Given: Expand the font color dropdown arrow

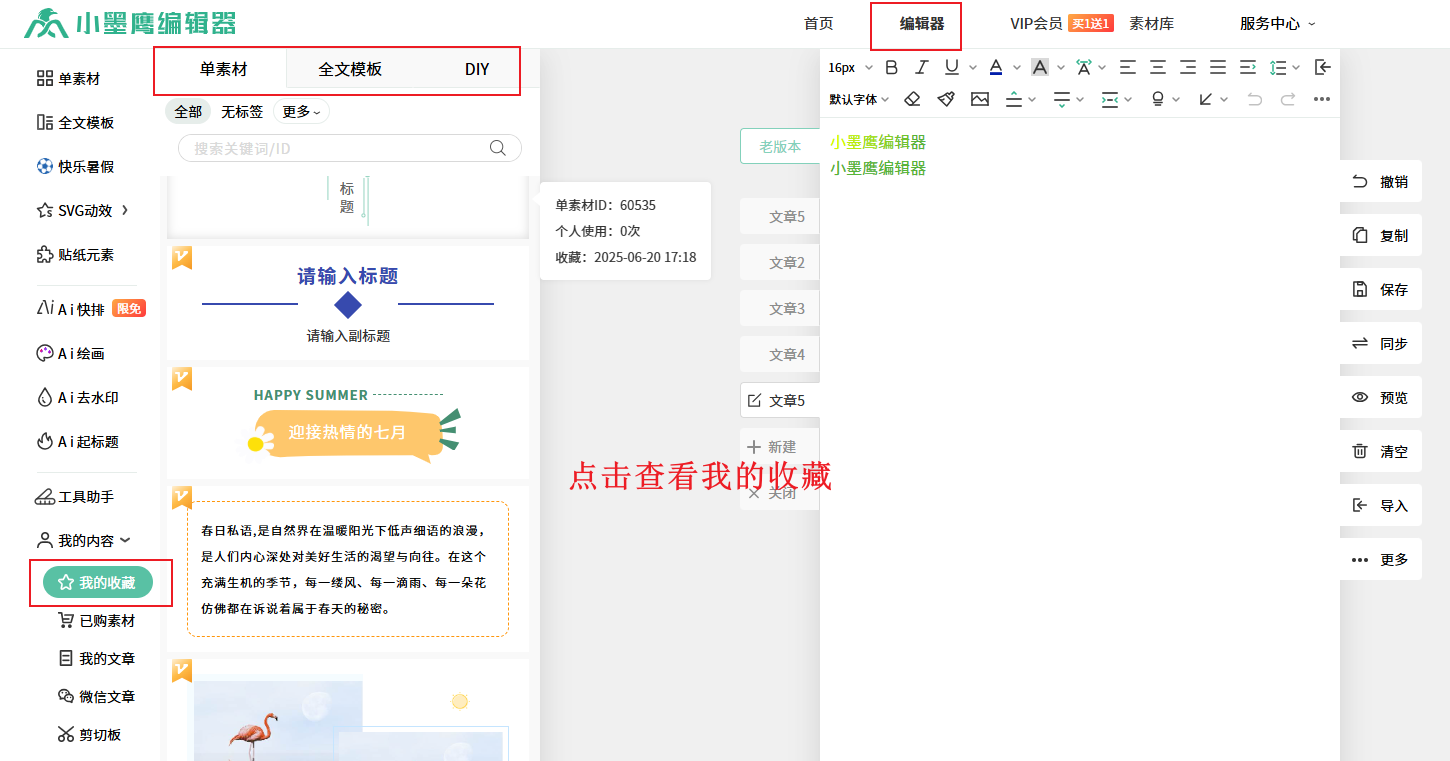Looking at the screenshot, I should click(x=1016, y=68).
